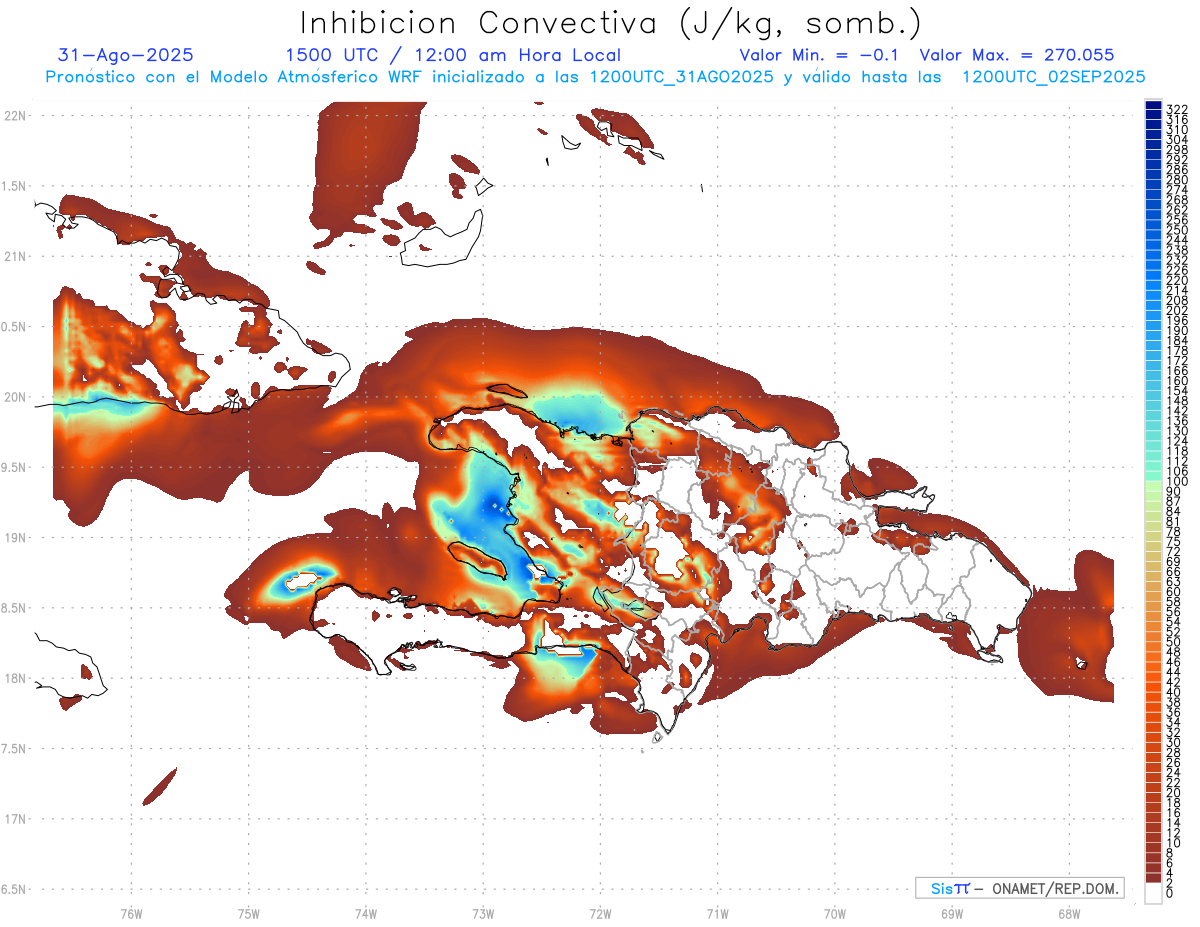Image resolution: width=1200 pixels, height=927 pixels.
Task: Click the '1.5N' latitude label
Action: coord(14,187)
